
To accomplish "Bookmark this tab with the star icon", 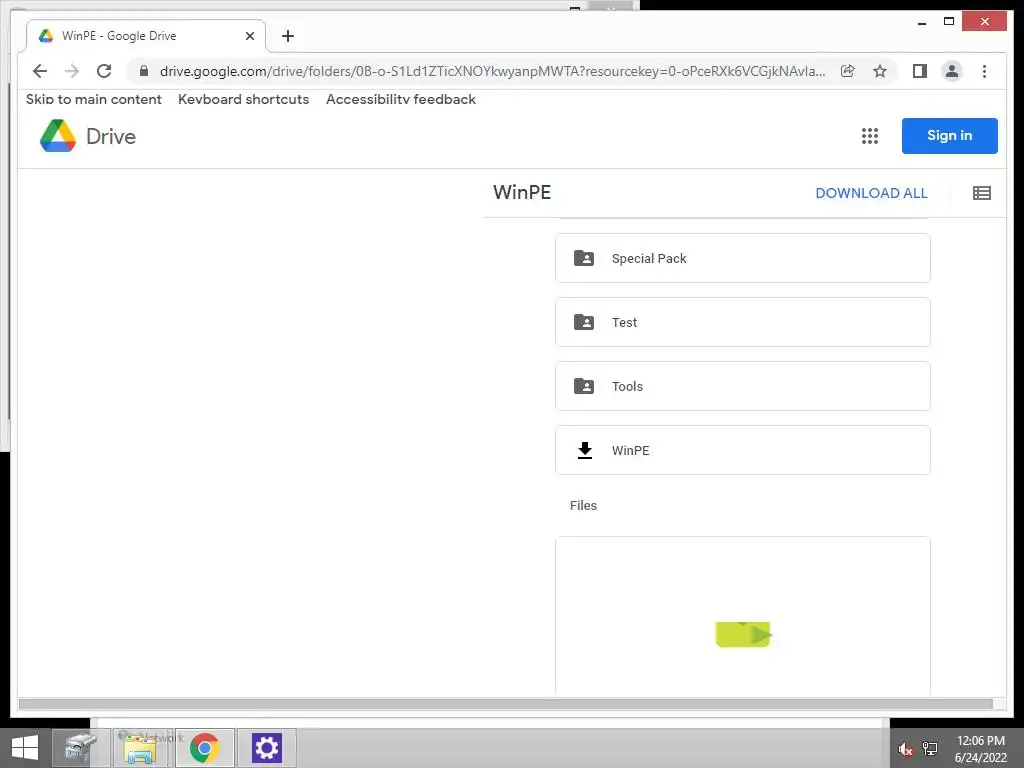I will [x=880, y=71].
